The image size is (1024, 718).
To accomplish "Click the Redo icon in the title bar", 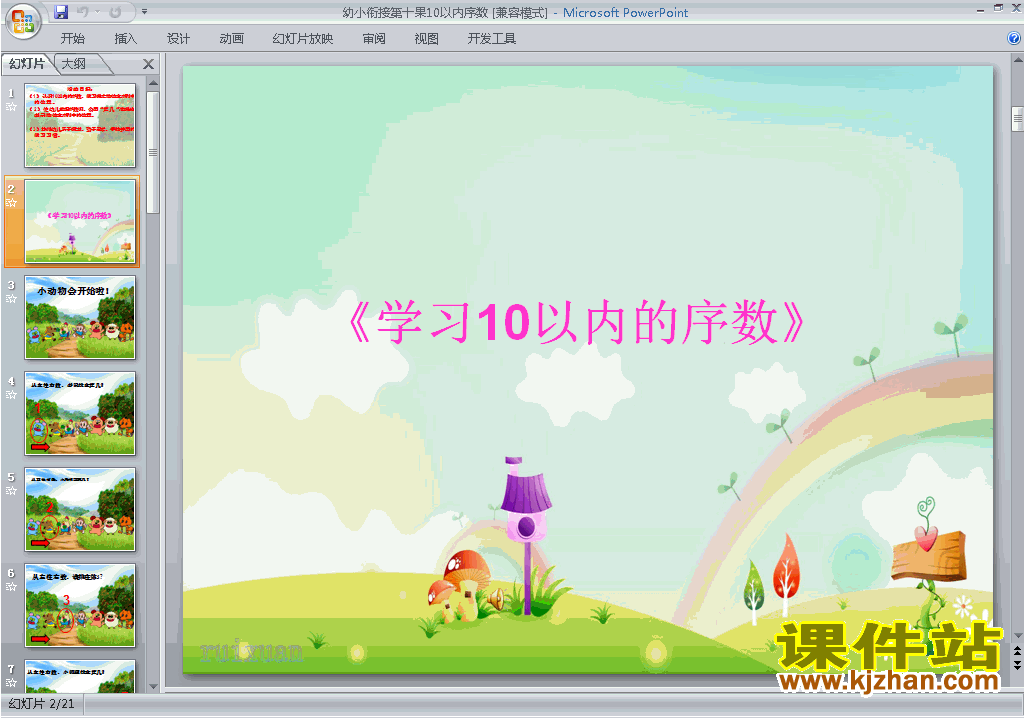I will tap(115, 12).
